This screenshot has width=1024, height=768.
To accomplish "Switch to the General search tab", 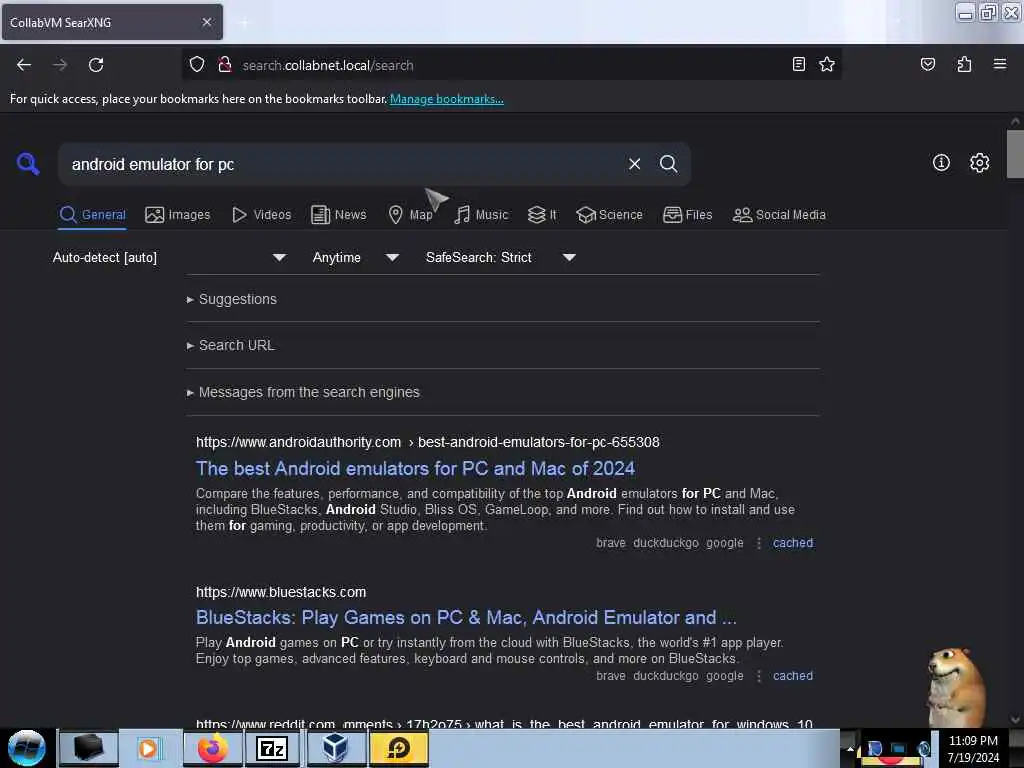I will 92,215.
